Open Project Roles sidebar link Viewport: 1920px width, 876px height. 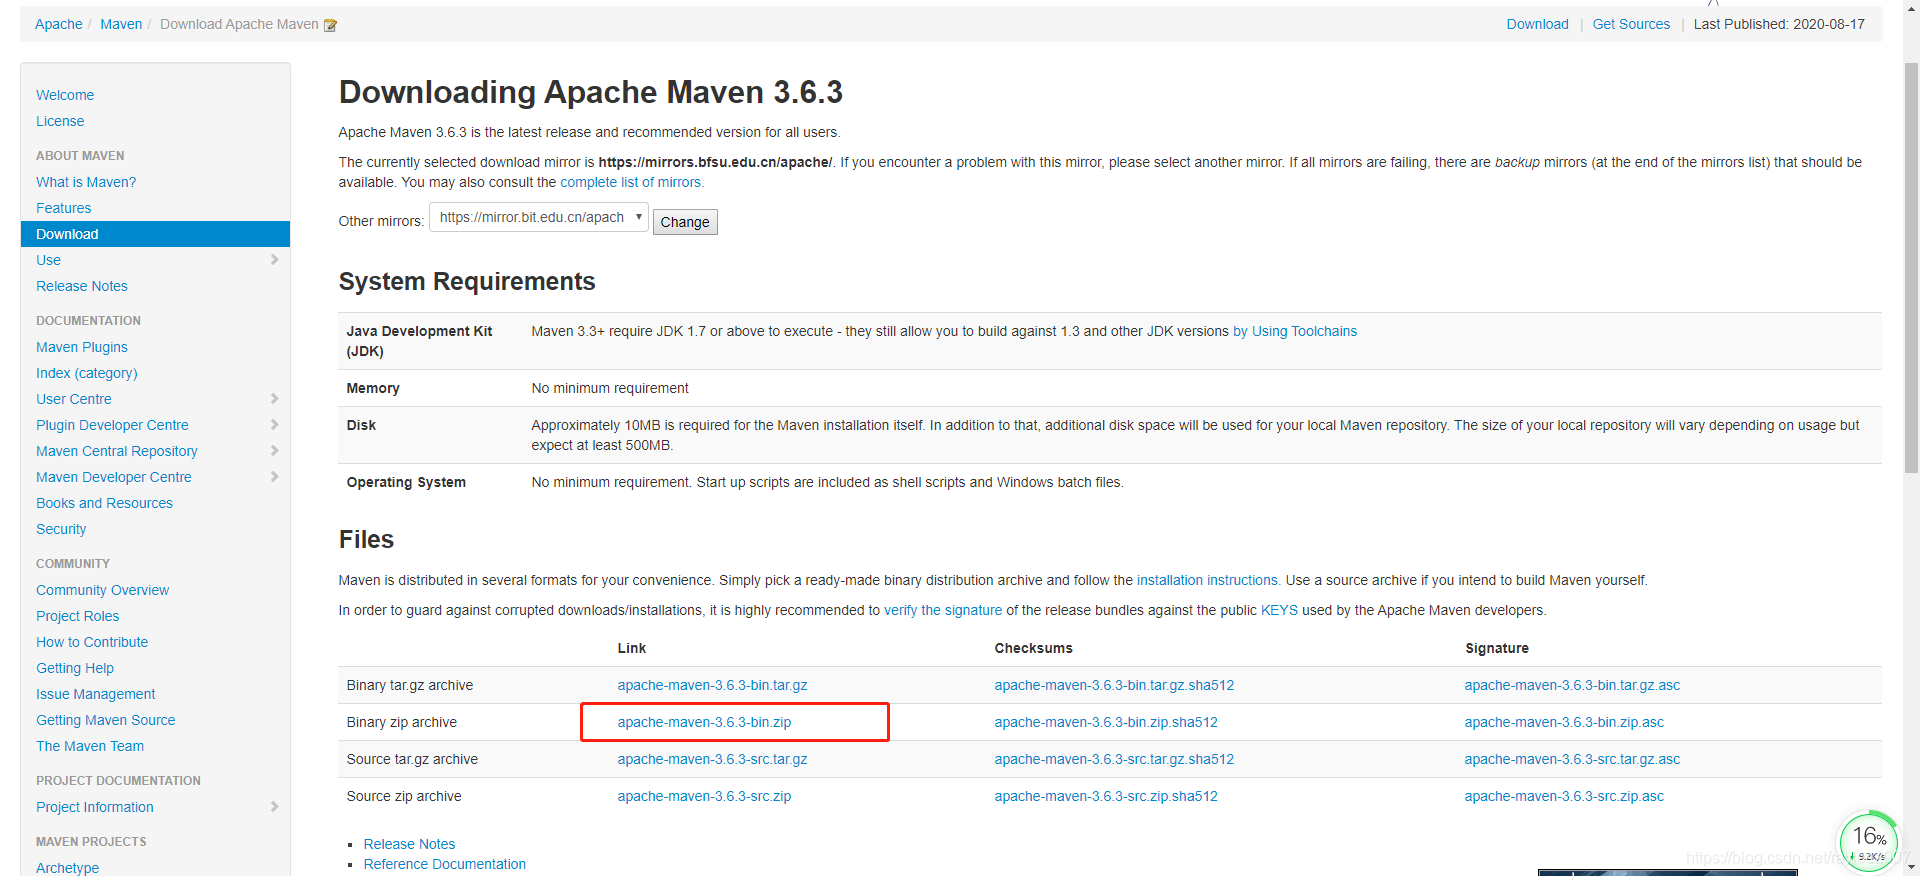77,616
